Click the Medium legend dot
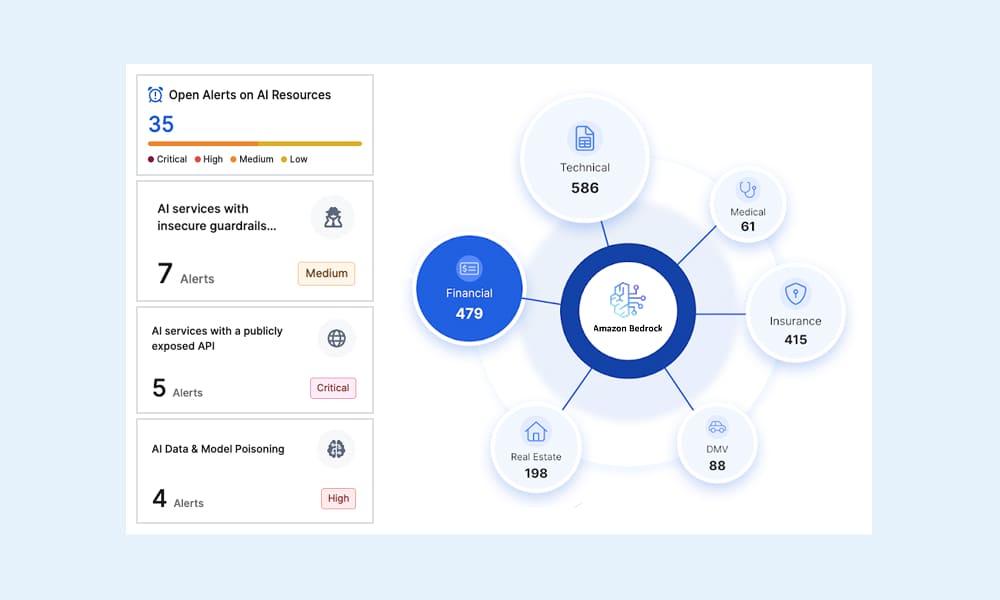The width and height of the screenshot is (1000, 600). point(233,159)
